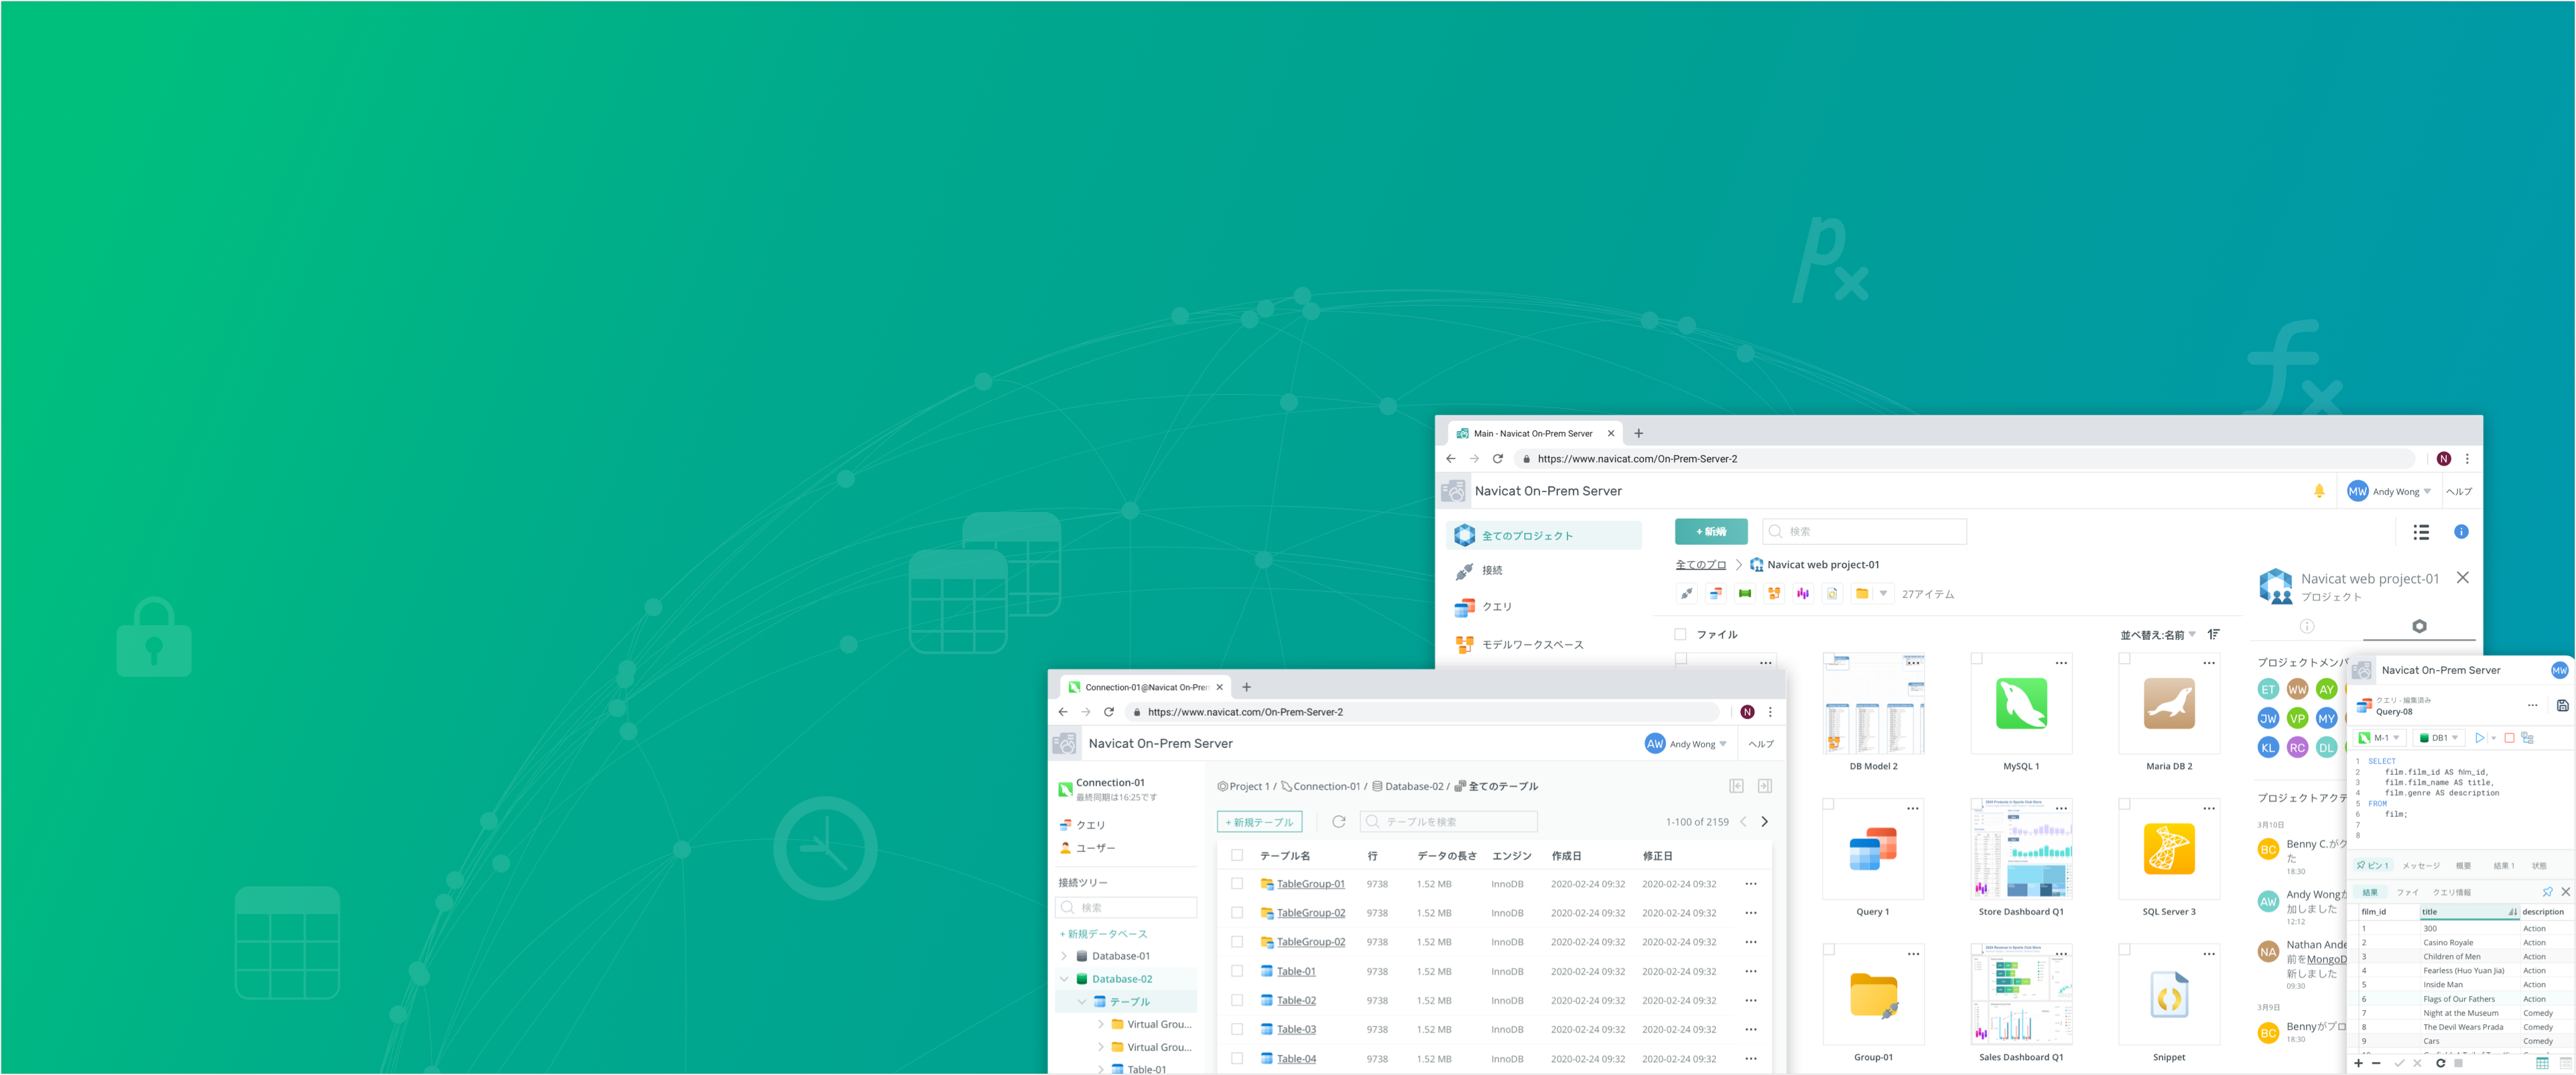Refresh result grid with the reload icon
Screen dimensions: 2576x1075
[2440, 1062]
